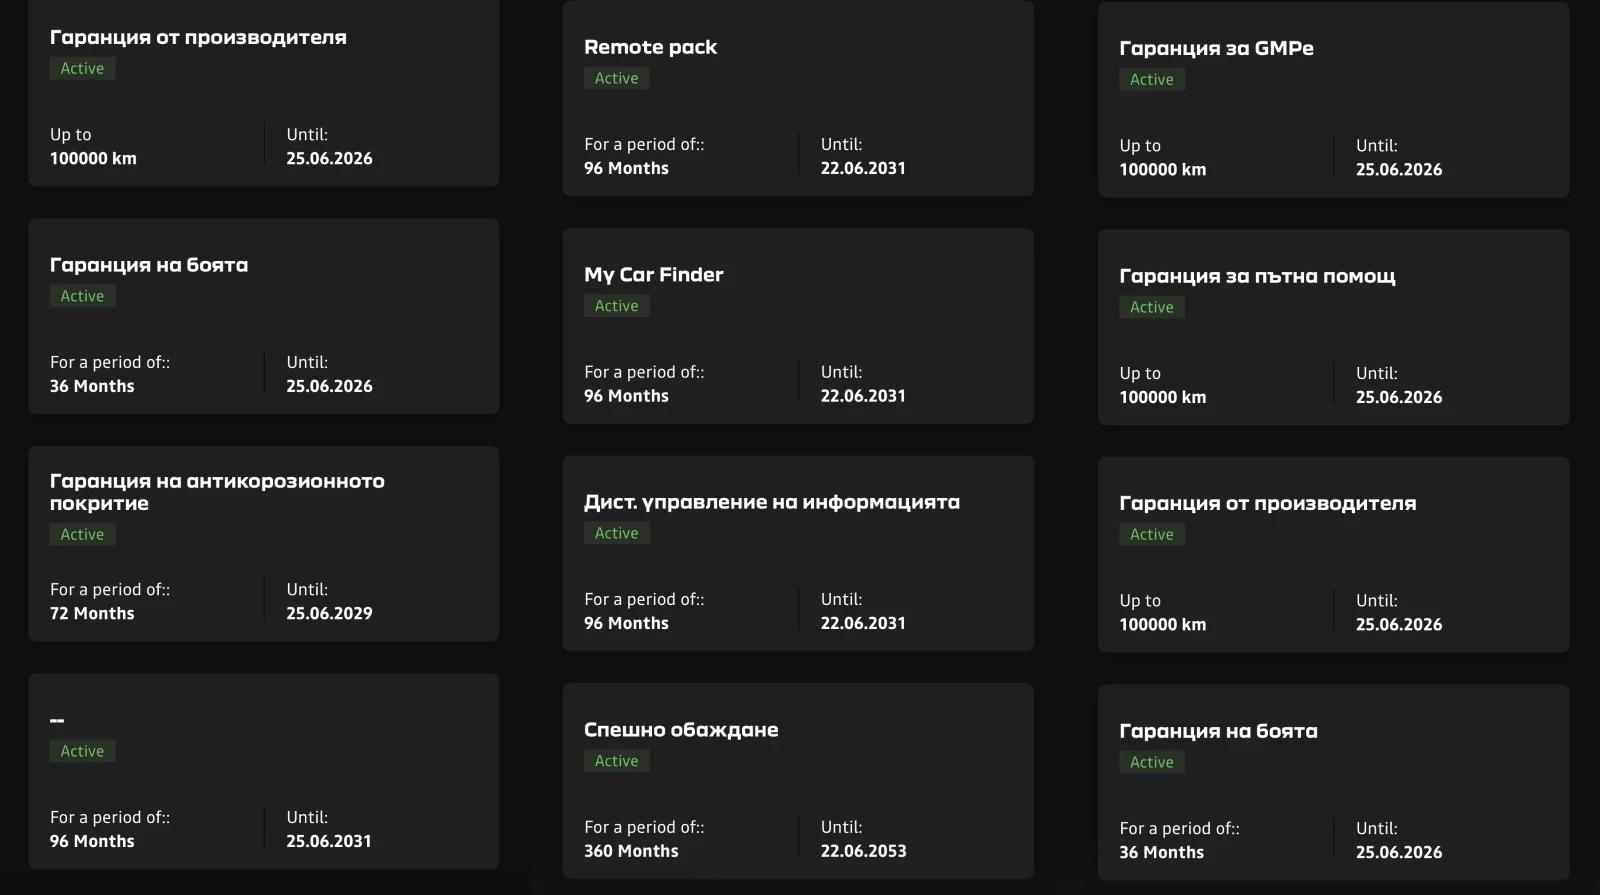Viewport: 1600px width, 895px height.
Task: Open the Remote pack card title
Action: point(650,47)
